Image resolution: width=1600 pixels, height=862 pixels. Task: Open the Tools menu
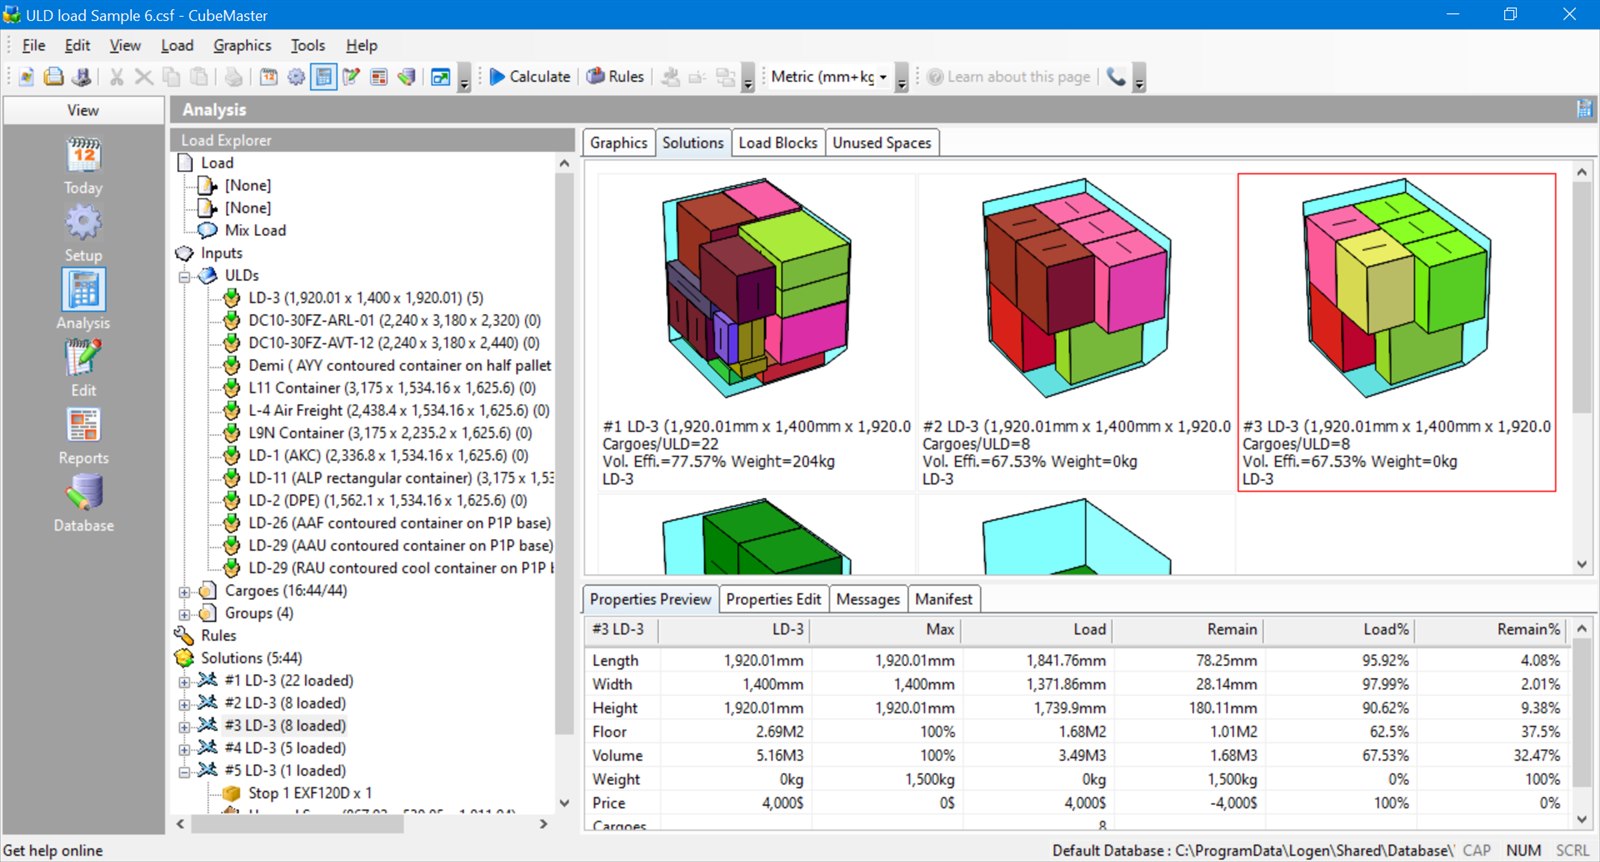[x=307, y=46]
